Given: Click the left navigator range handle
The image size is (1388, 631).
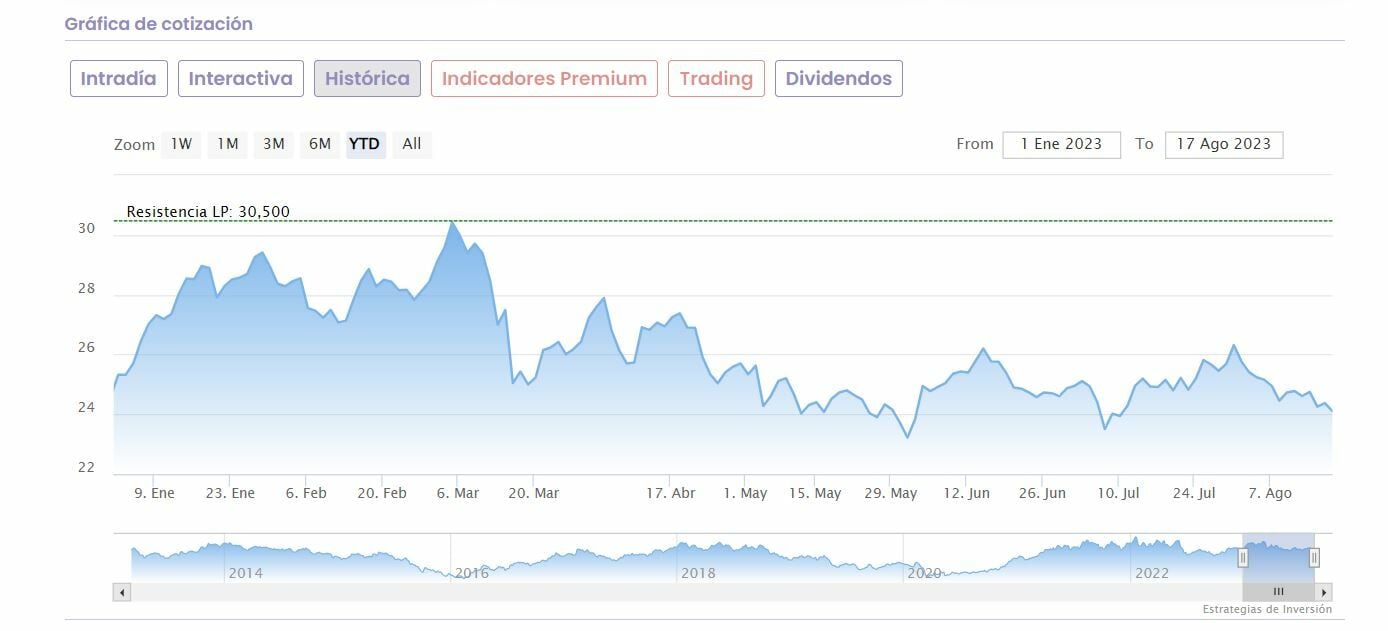Looking at the screenshot, I should [1243, 557].
